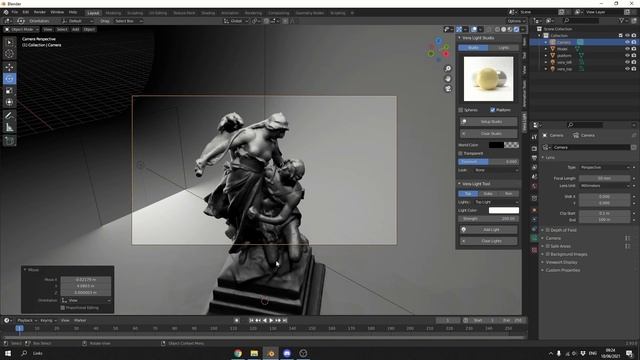This screenshot has width=640, height=360.
Task: Open the lens Type Perspective dropdown
Action: (604, 167)
